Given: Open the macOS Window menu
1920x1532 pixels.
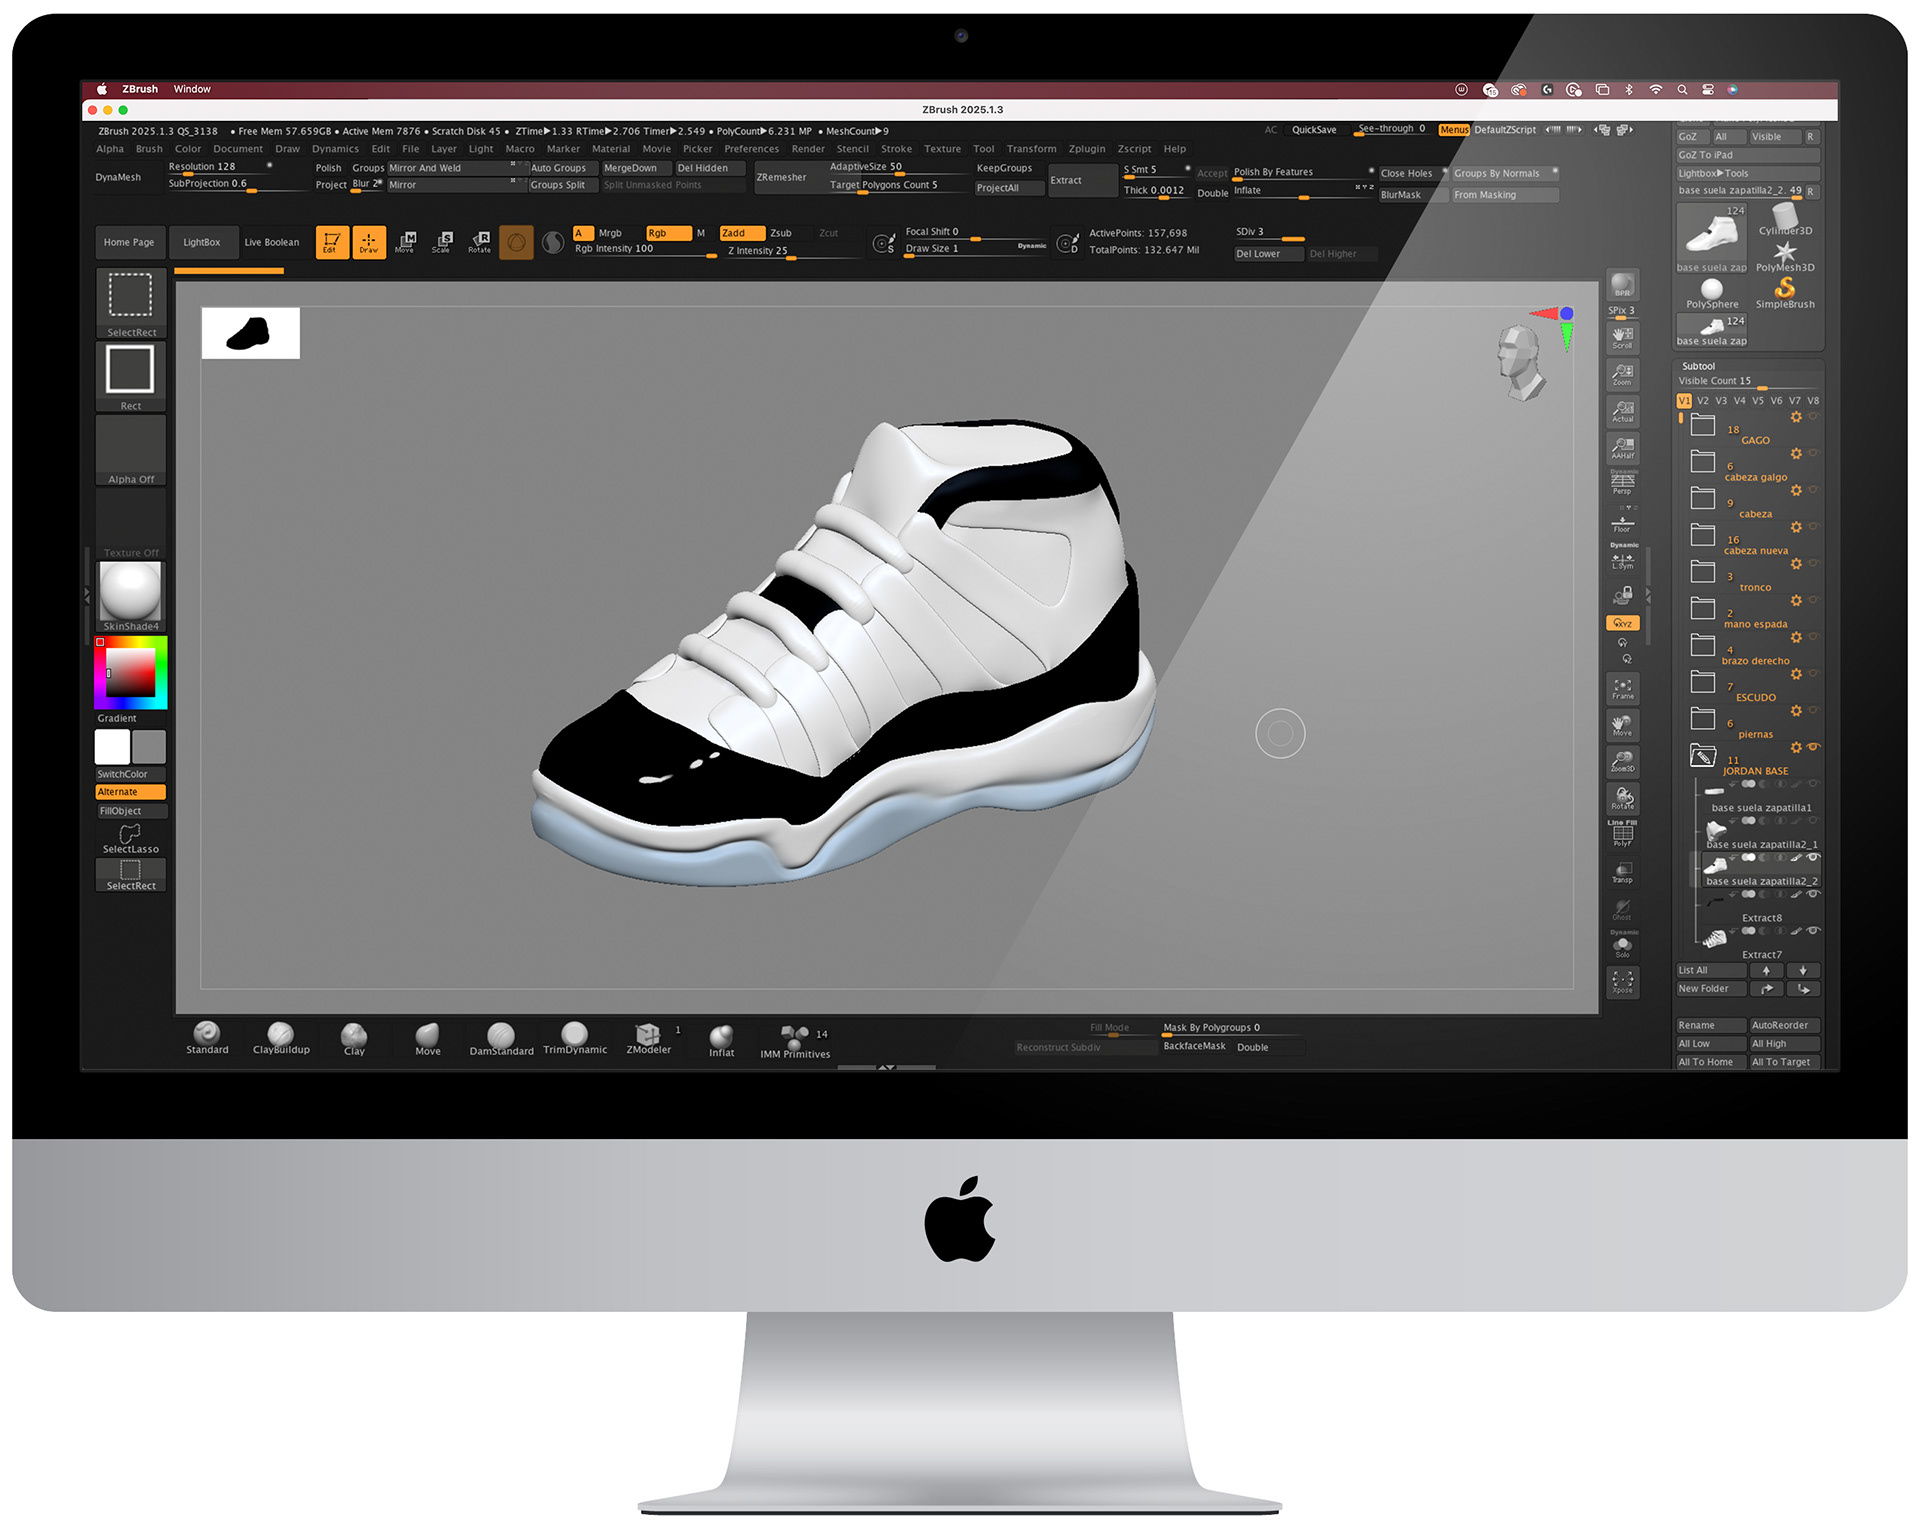Looking at the screenshot, I should point(192,89).
